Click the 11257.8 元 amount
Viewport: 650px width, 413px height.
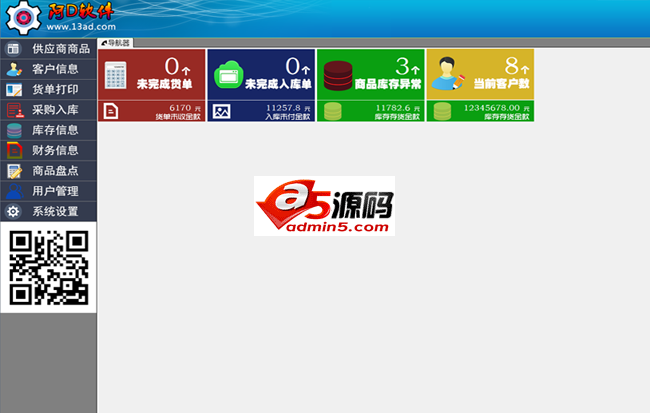pyautogui.click(x=288, y=108)
